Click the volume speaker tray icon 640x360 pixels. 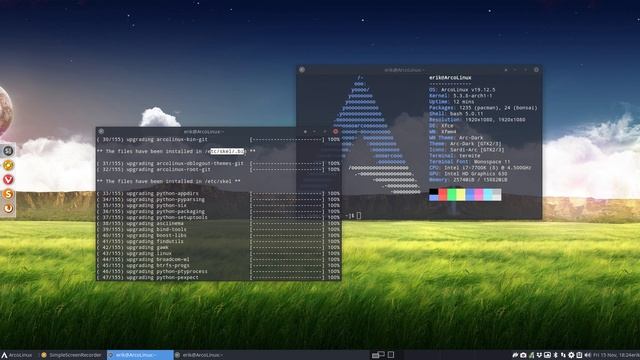coord(587,355)
